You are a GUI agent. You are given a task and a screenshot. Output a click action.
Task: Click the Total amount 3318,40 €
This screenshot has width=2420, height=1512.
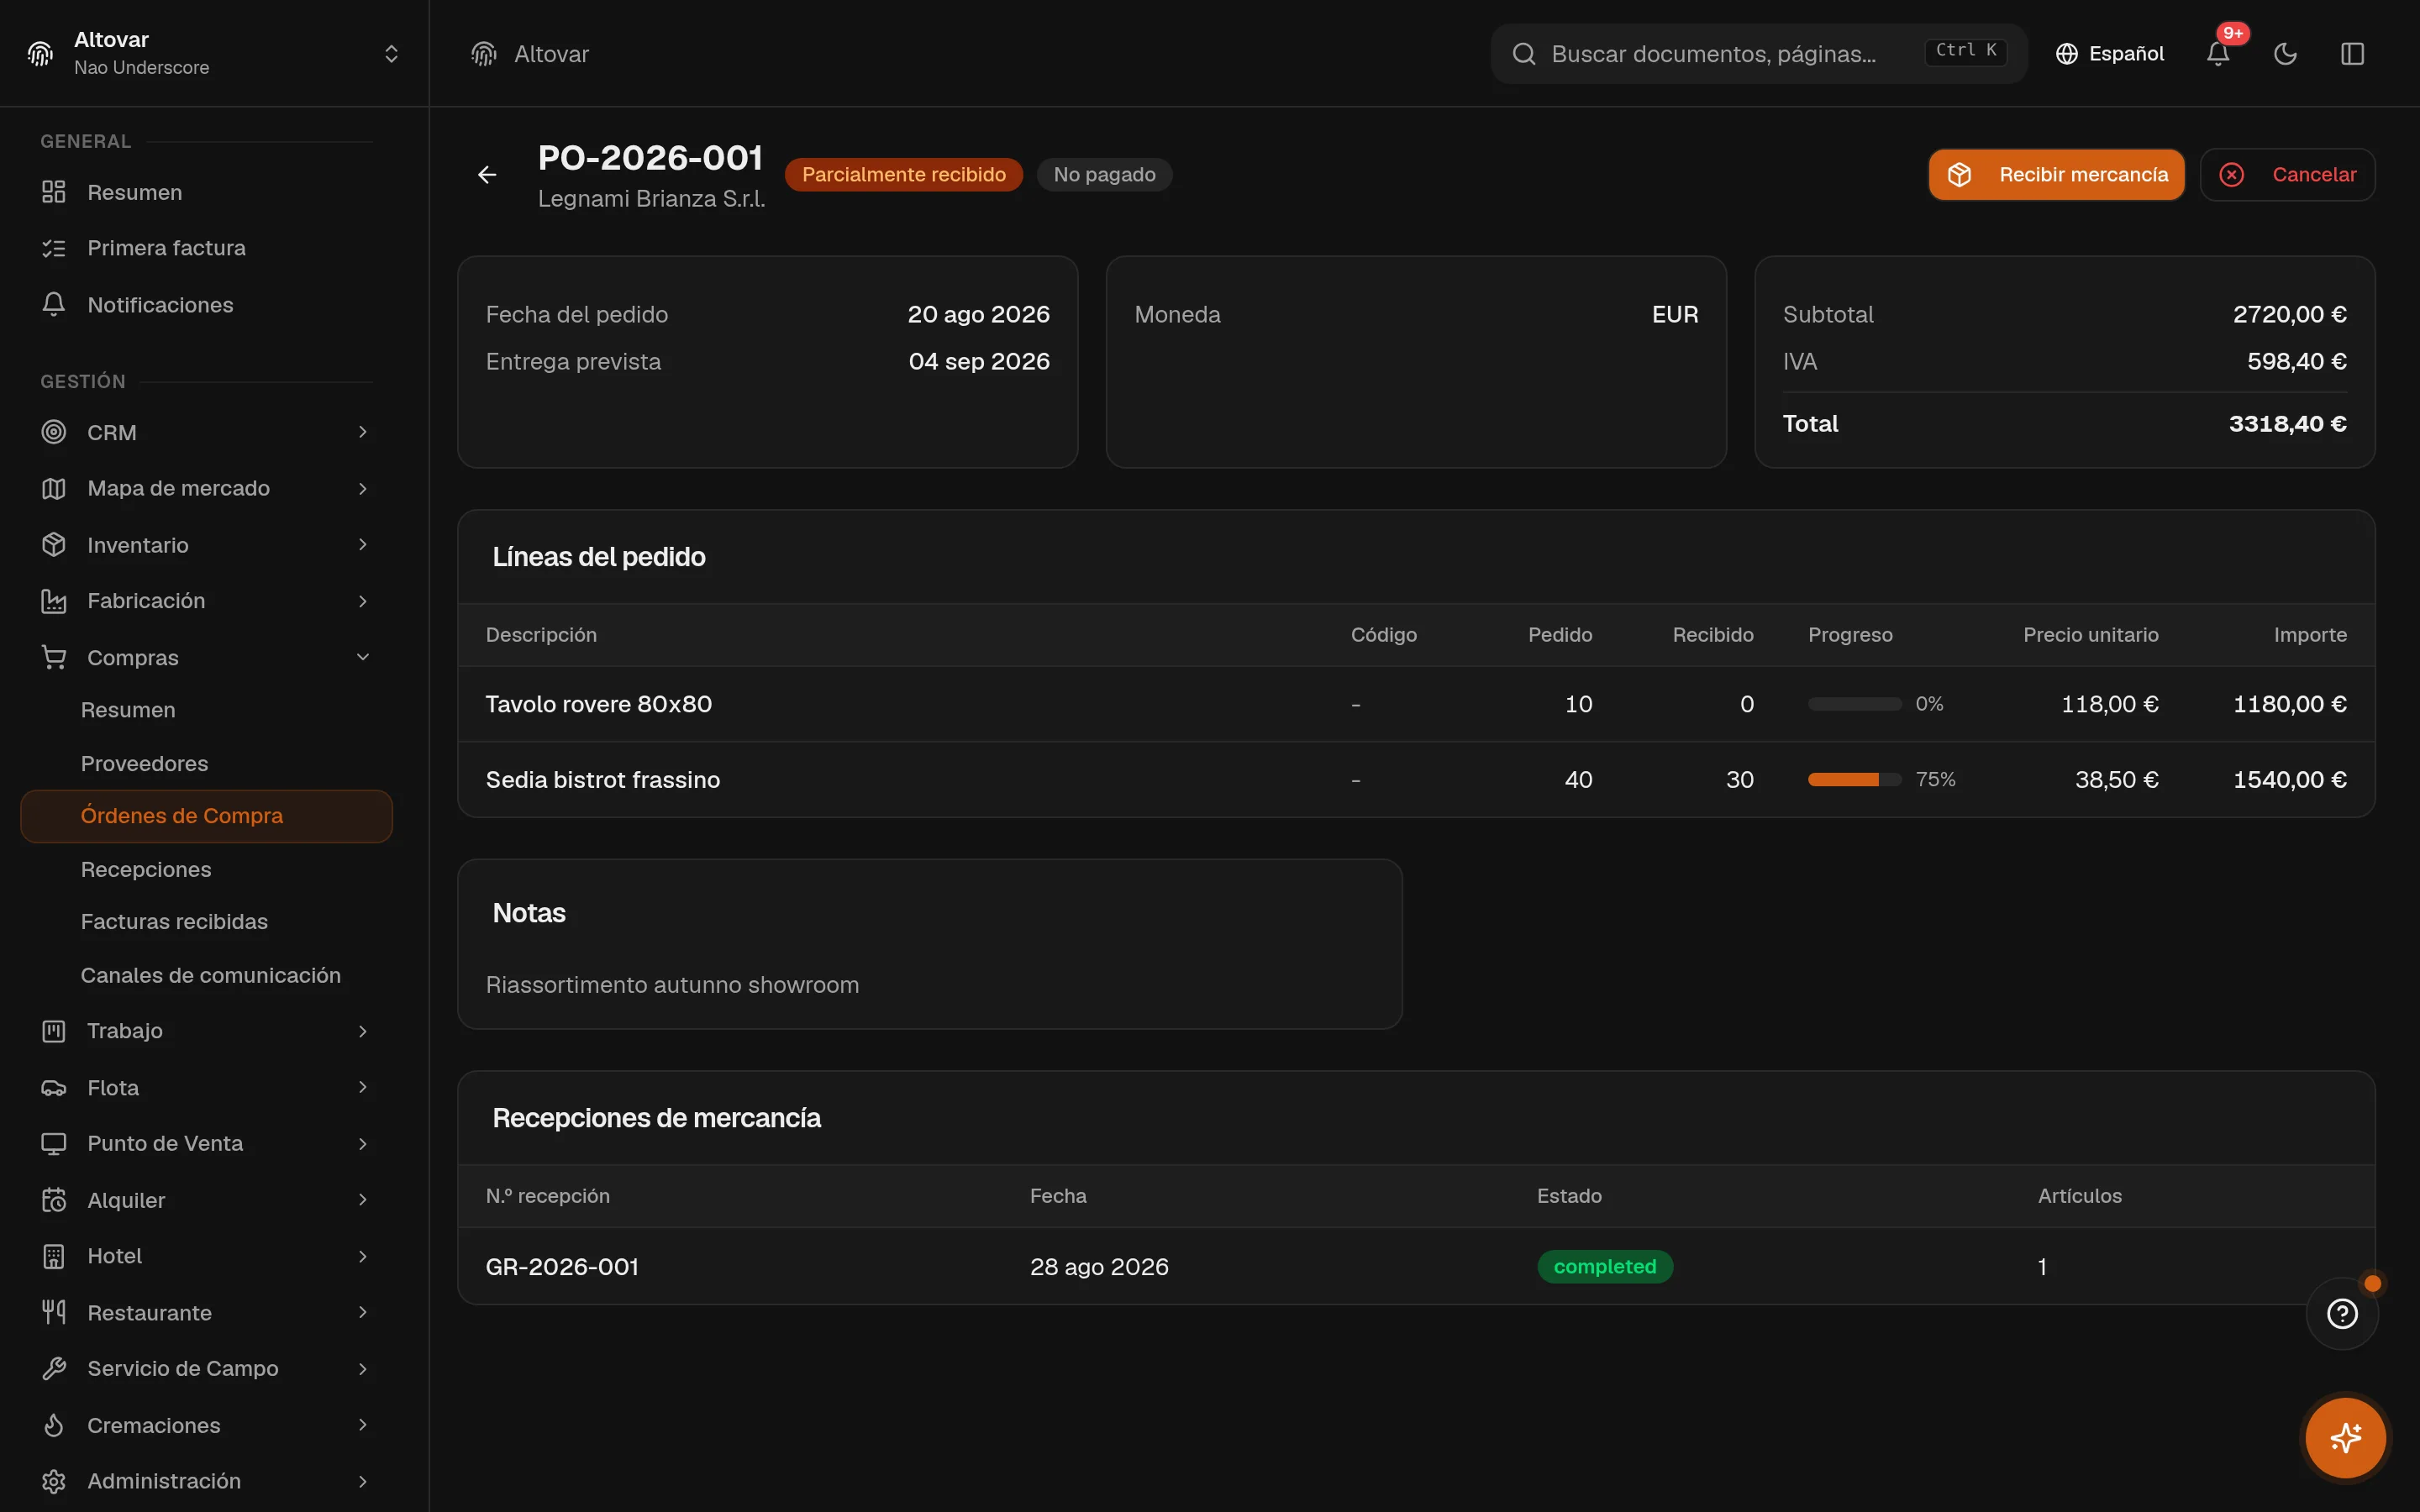point(2287,424)
